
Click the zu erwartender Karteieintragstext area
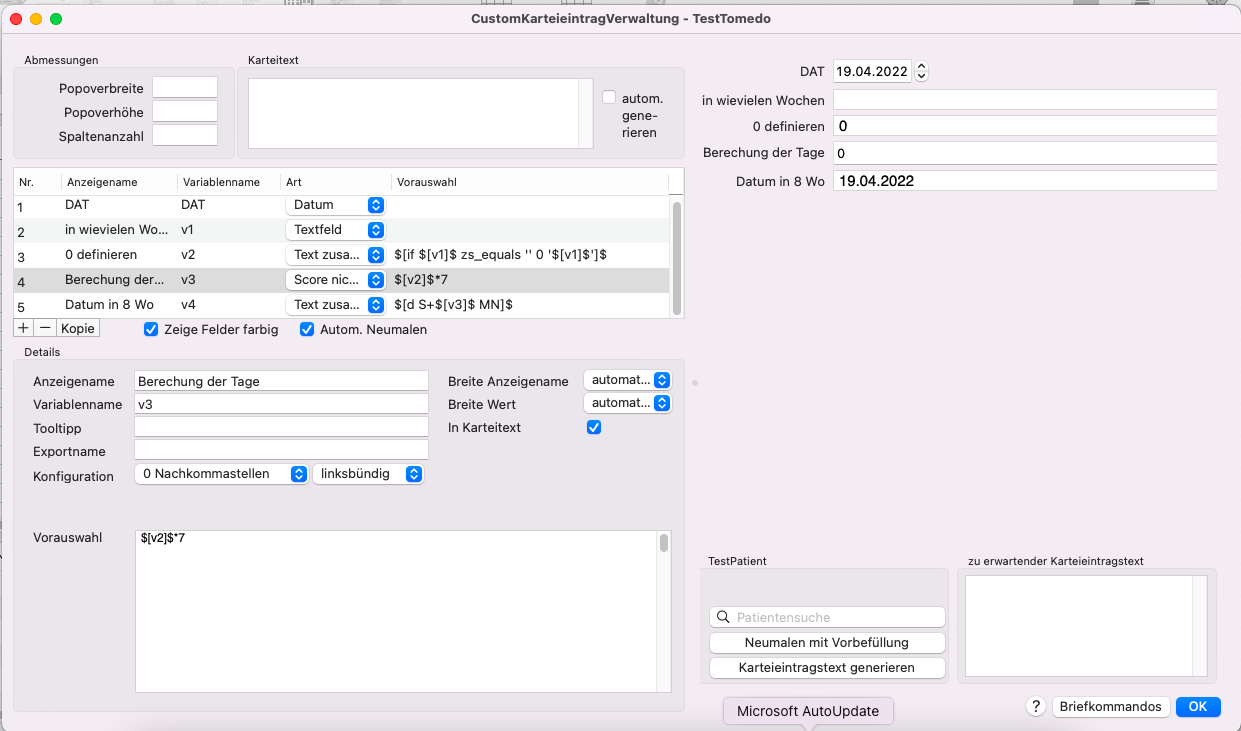point(1079,626)
